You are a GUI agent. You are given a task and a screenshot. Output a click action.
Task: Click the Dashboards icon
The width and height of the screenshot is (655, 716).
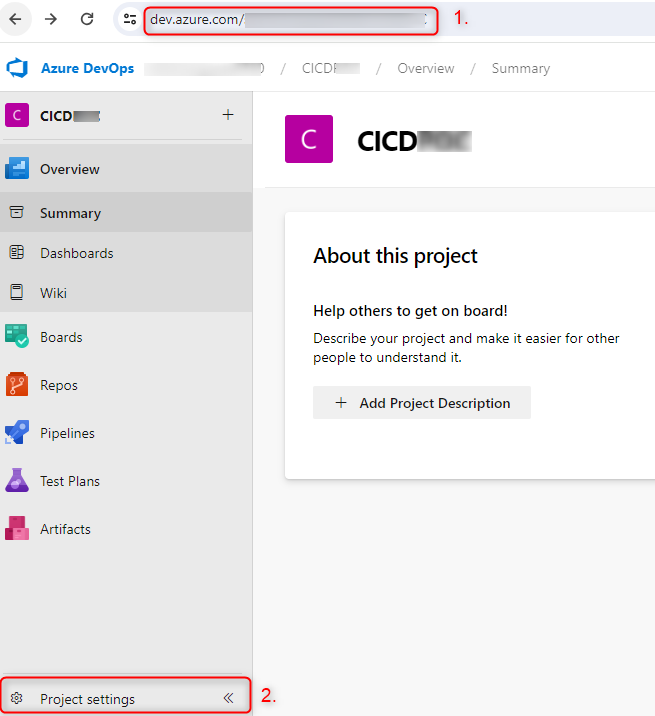coord(16,252)
